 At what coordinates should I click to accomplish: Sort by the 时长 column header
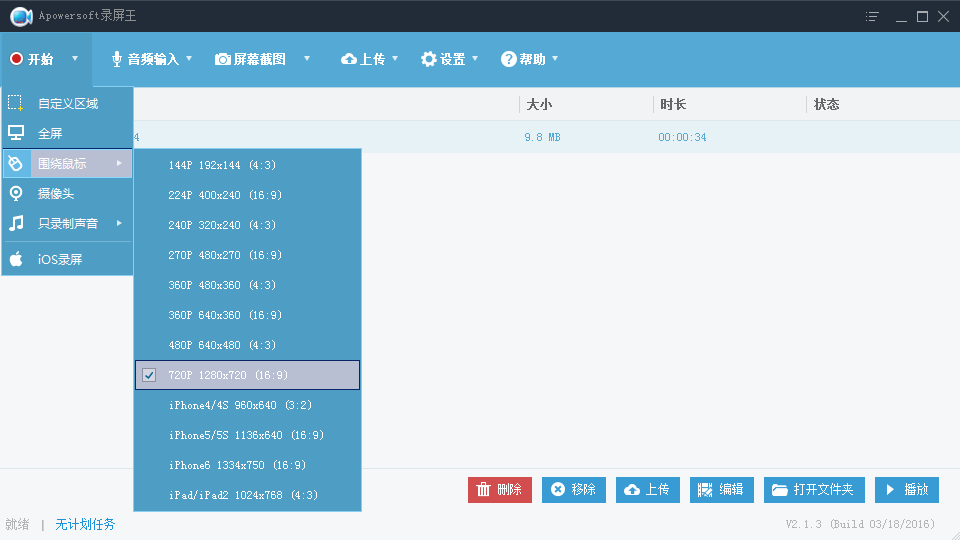[x=673, y=104]
